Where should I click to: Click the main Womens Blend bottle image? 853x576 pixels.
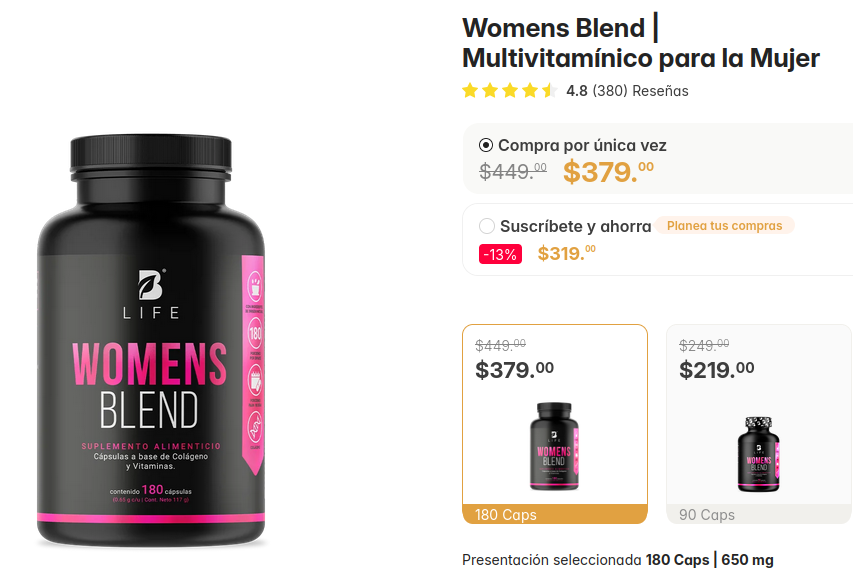point(151,341)
